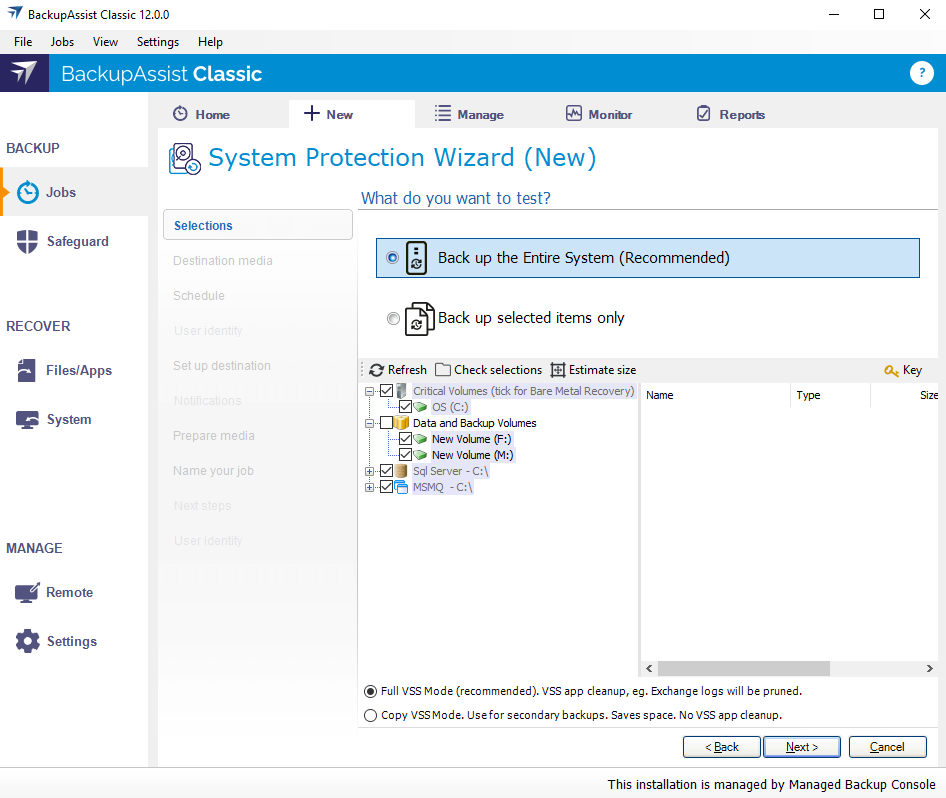Click the Next button
This screenshot has width=946, height=798.
(802, 747)
